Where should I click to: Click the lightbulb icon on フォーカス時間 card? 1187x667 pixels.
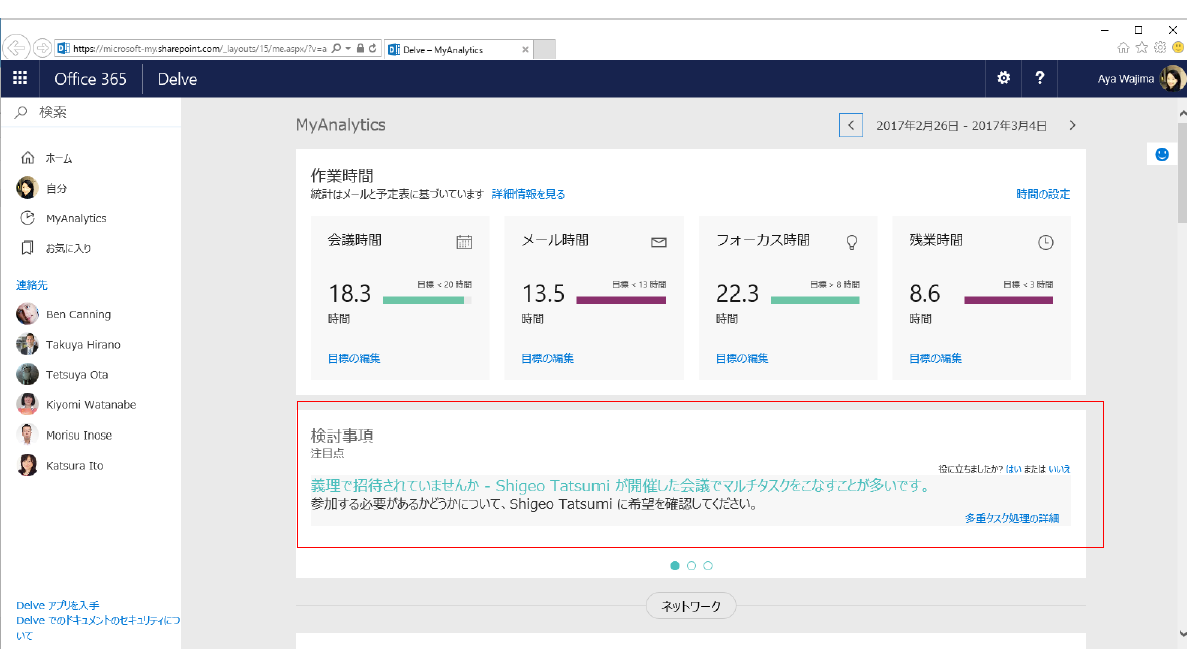pos(852,242)
